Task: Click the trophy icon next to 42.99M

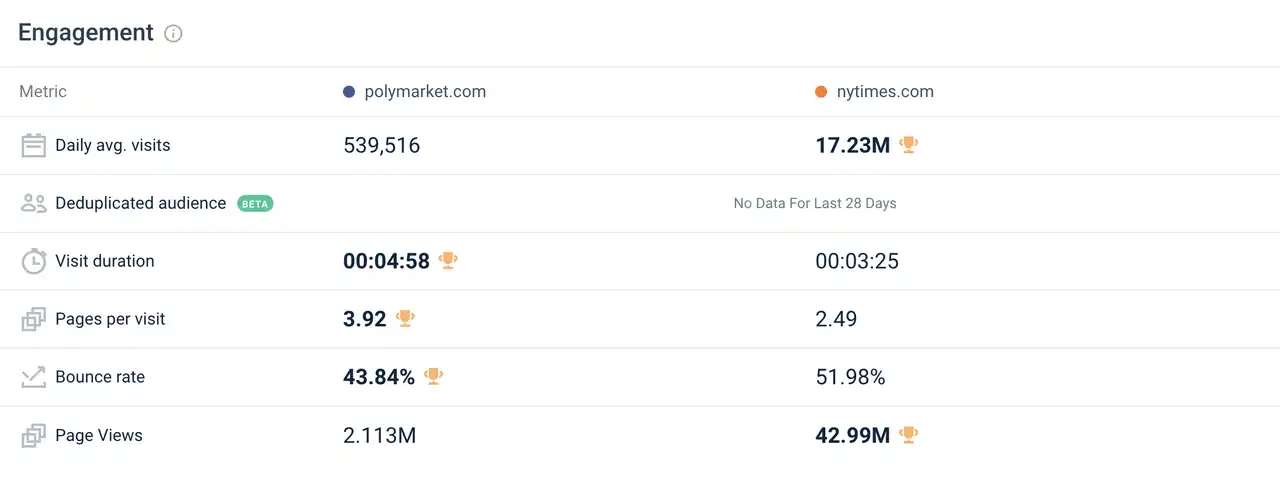Action: pyautogui.click(x=908, y=435)
